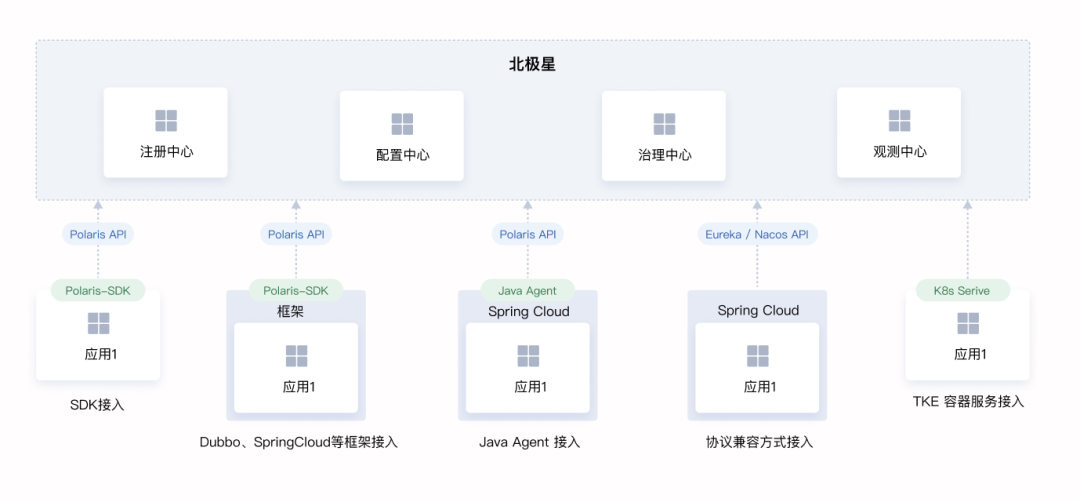Viewport: 1080px width, 502px height.
Task: Click the Polaris-SDK badge on the SDK接入 card
Action: (98, 291)
